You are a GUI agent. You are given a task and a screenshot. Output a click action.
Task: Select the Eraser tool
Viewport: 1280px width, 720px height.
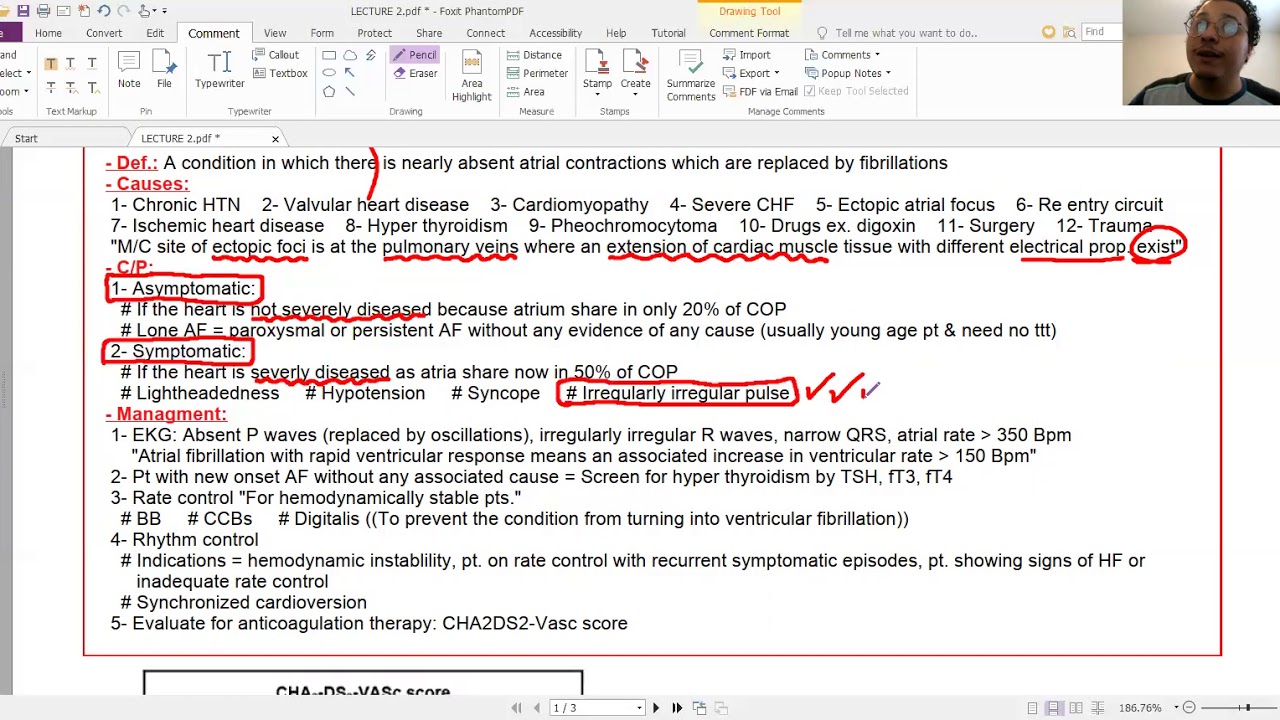[x=415, y=74]
